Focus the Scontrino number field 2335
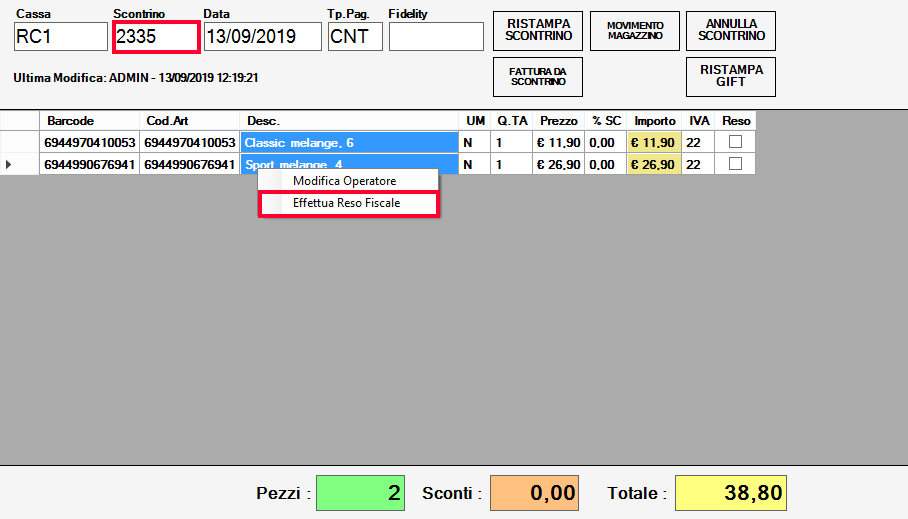 [155, 37]
